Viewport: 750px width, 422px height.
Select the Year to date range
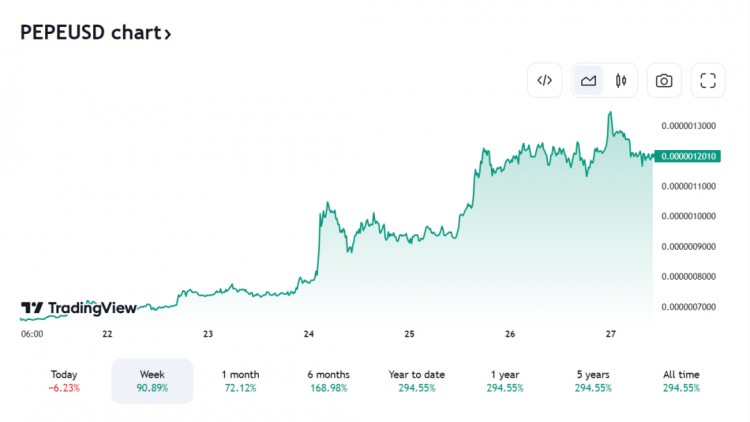(x=417, y=381)
